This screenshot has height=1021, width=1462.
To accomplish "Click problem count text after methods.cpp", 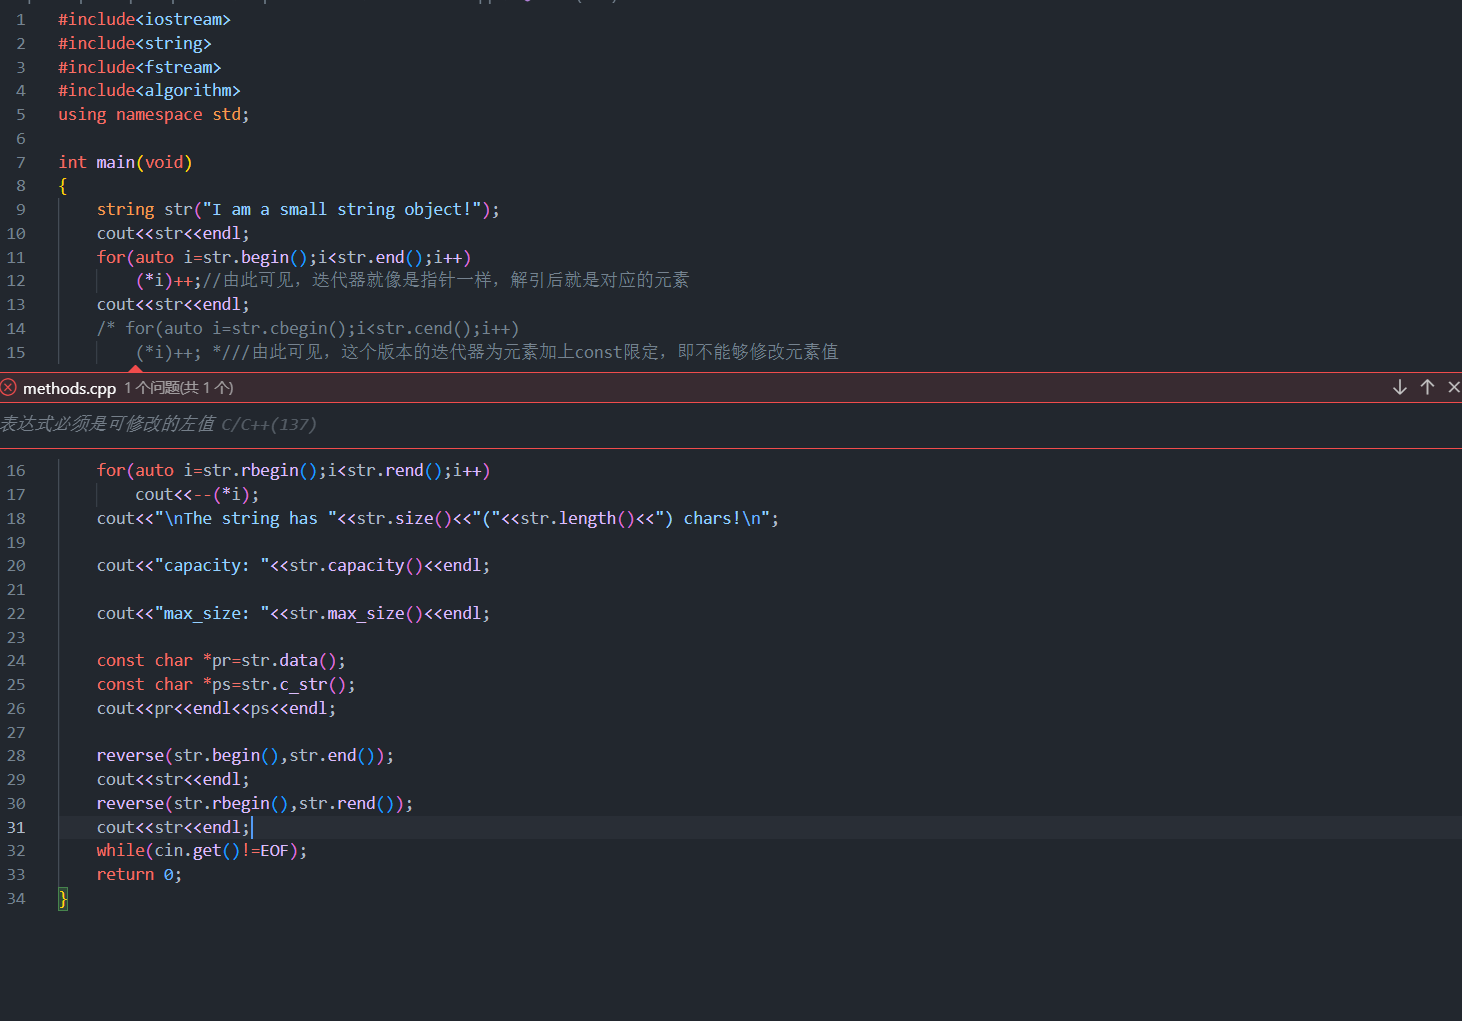I will coord(179,388).
